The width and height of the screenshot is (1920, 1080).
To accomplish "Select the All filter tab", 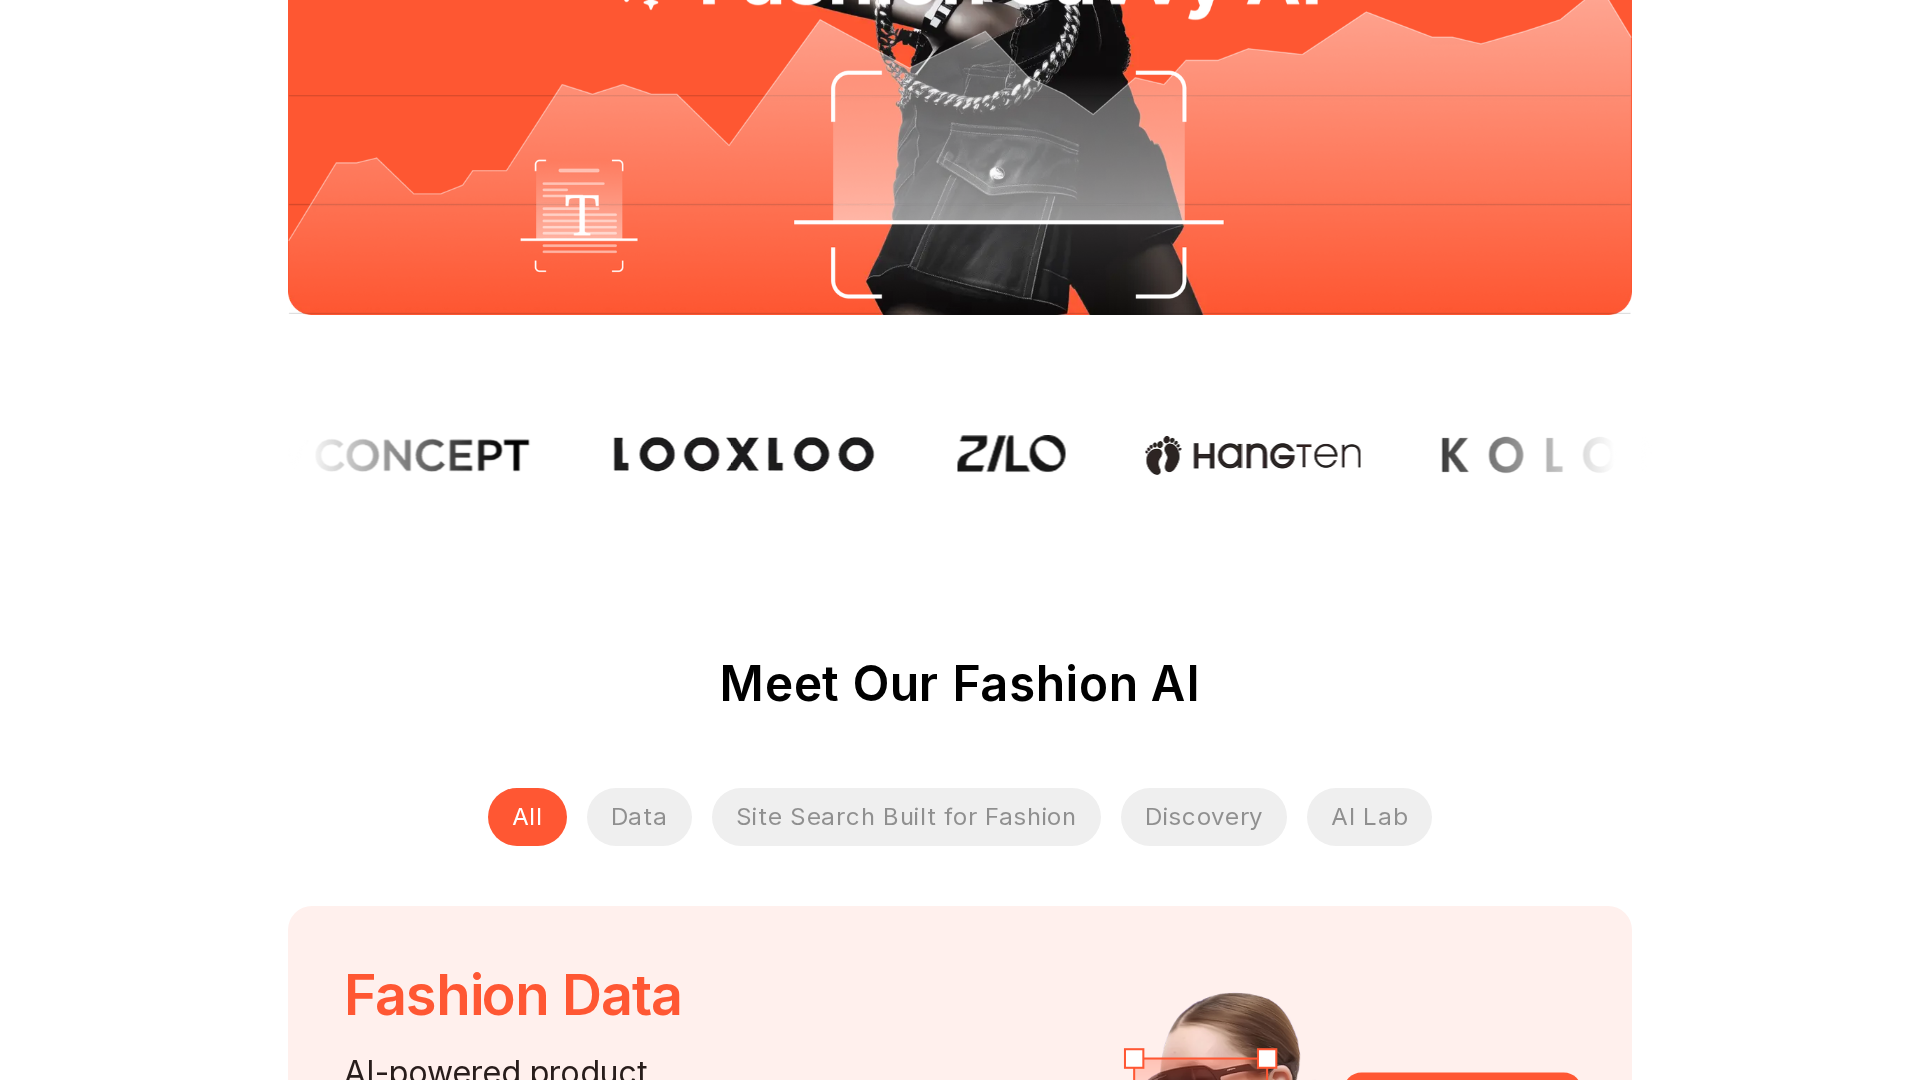I will click(527, 817).
